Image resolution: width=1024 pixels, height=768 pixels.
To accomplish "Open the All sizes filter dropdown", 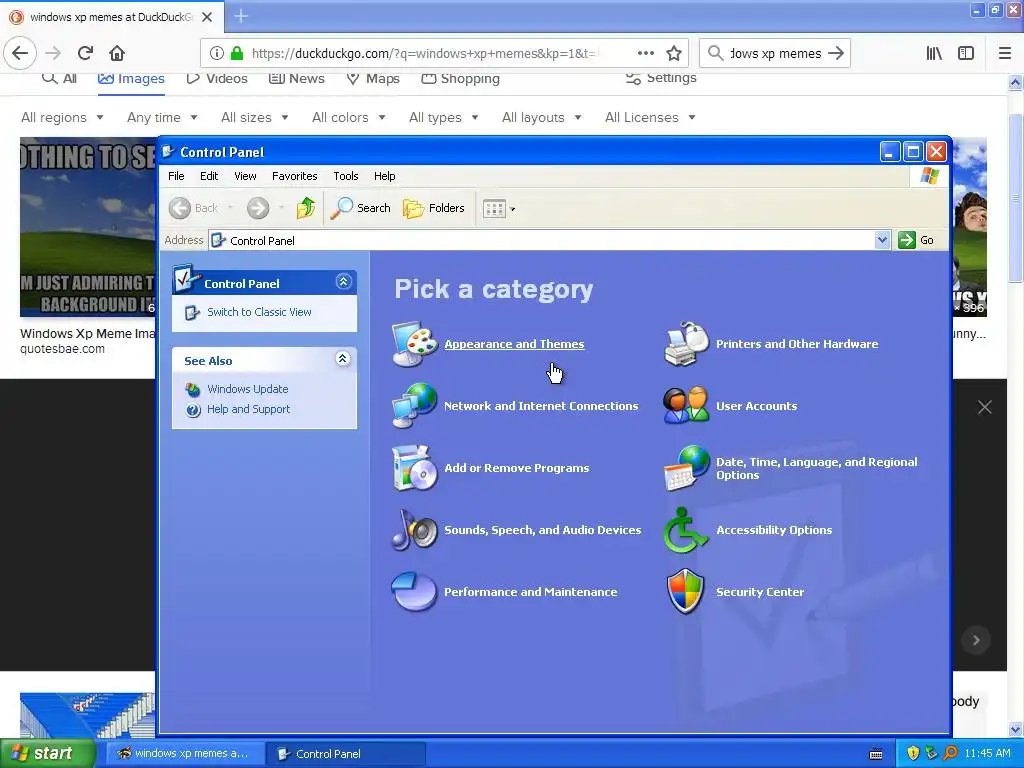I will (x=255, y=118).
